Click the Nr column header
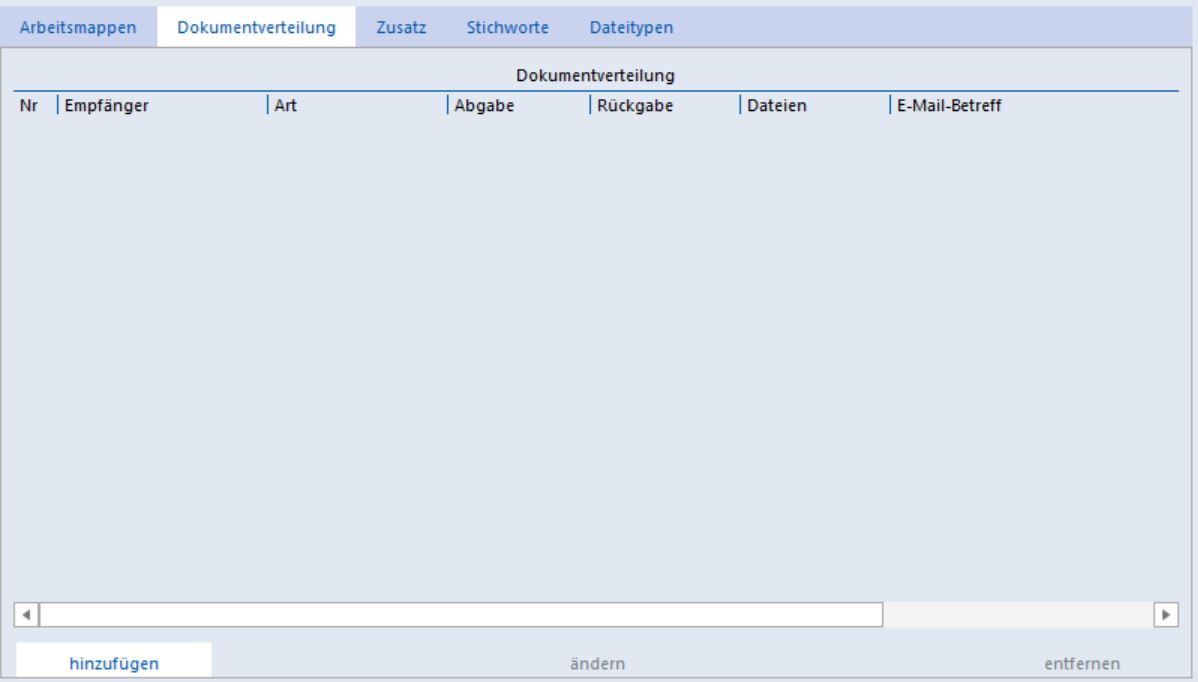This screenshot has width=1198, height=682. (35, 105)
